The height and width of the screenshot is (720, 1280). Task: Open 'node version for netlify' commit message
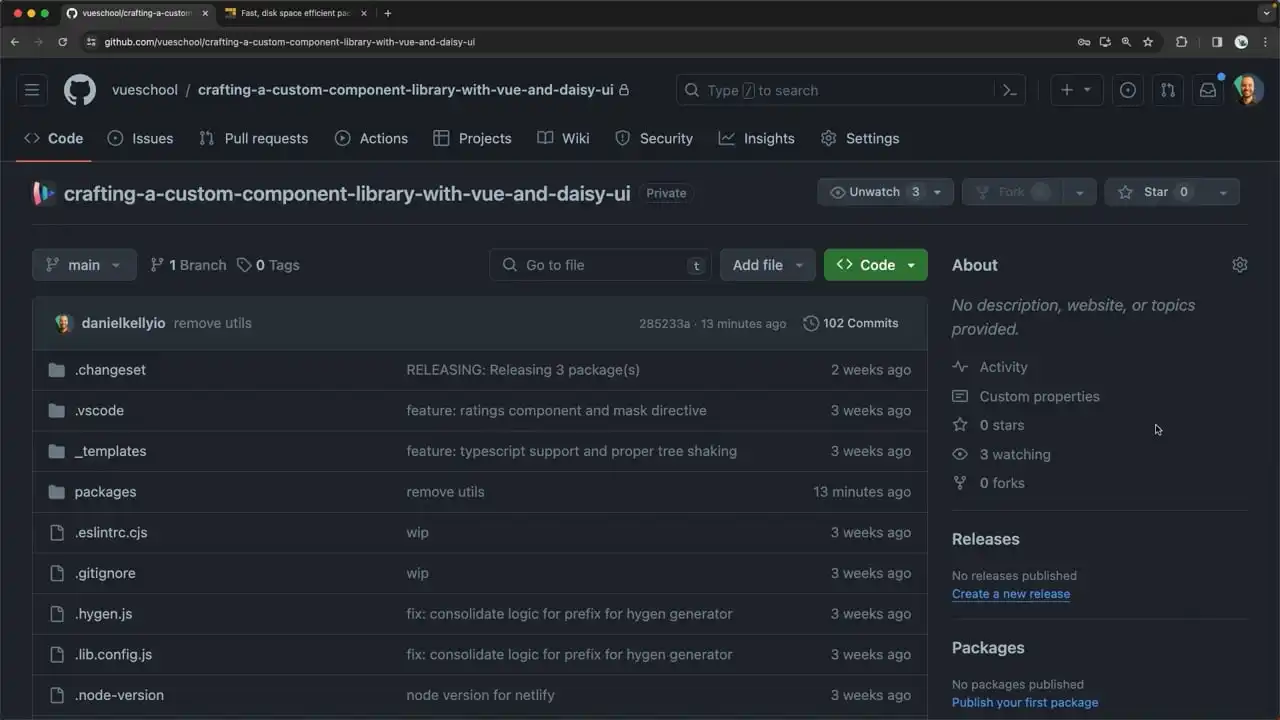(x=480, y=695)
